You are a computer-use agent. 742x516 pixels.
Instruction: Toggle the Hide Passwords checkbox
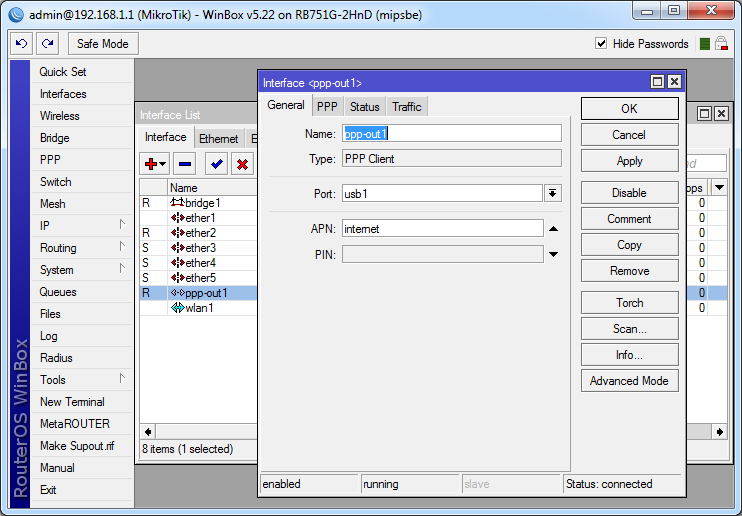(x=601, y=44)
